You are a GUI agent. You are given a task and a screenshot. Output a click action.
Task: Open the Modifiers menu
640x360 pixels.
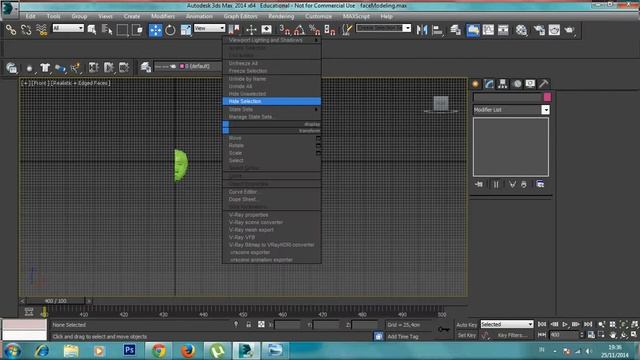tap(163, 16)
